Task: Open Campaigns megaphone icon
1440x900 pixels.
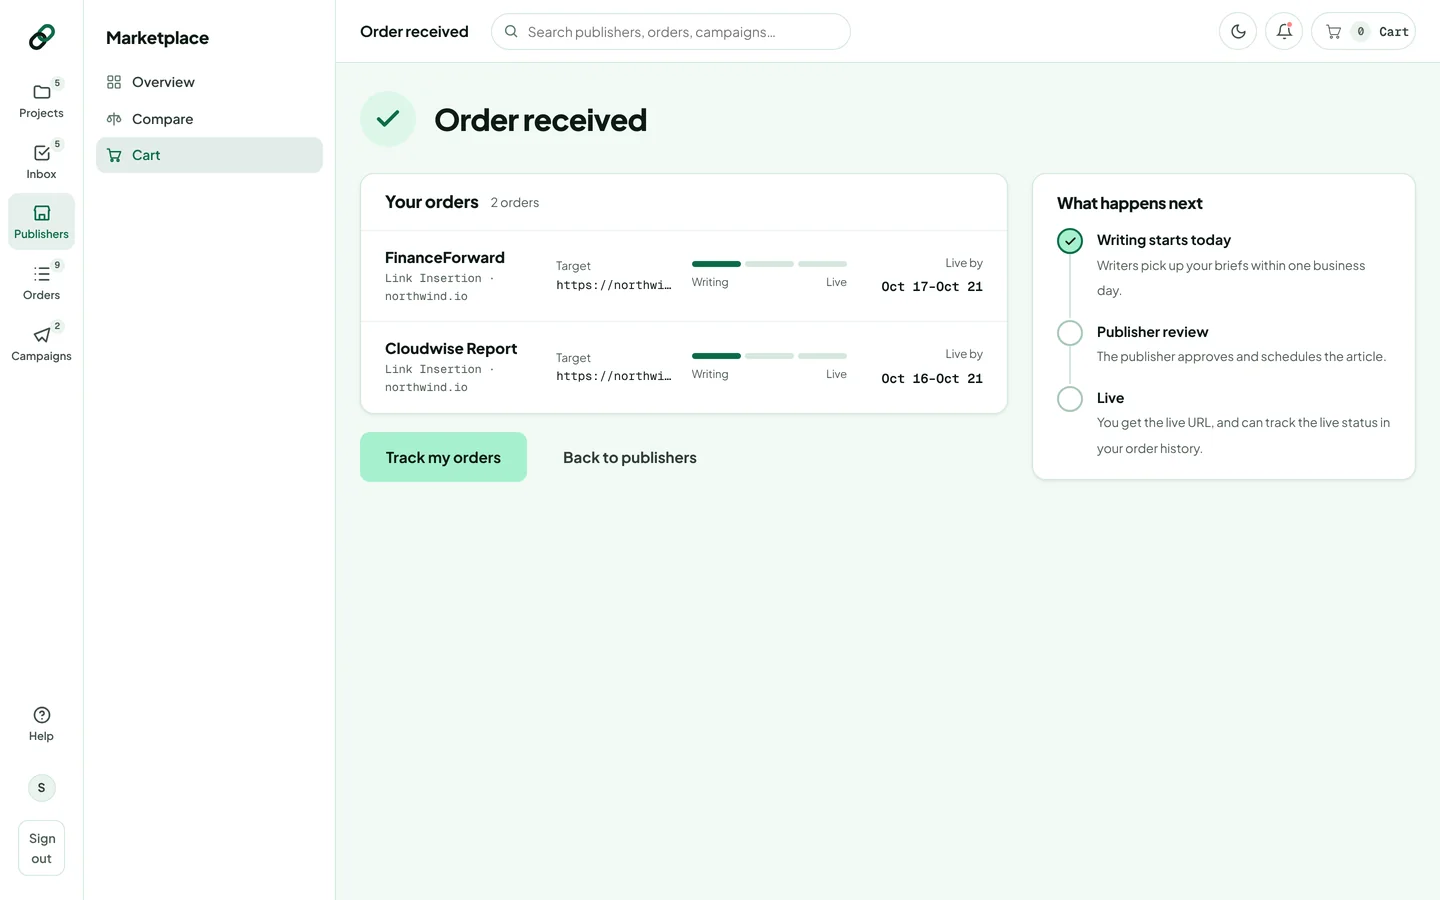Action: click(41, 343)
